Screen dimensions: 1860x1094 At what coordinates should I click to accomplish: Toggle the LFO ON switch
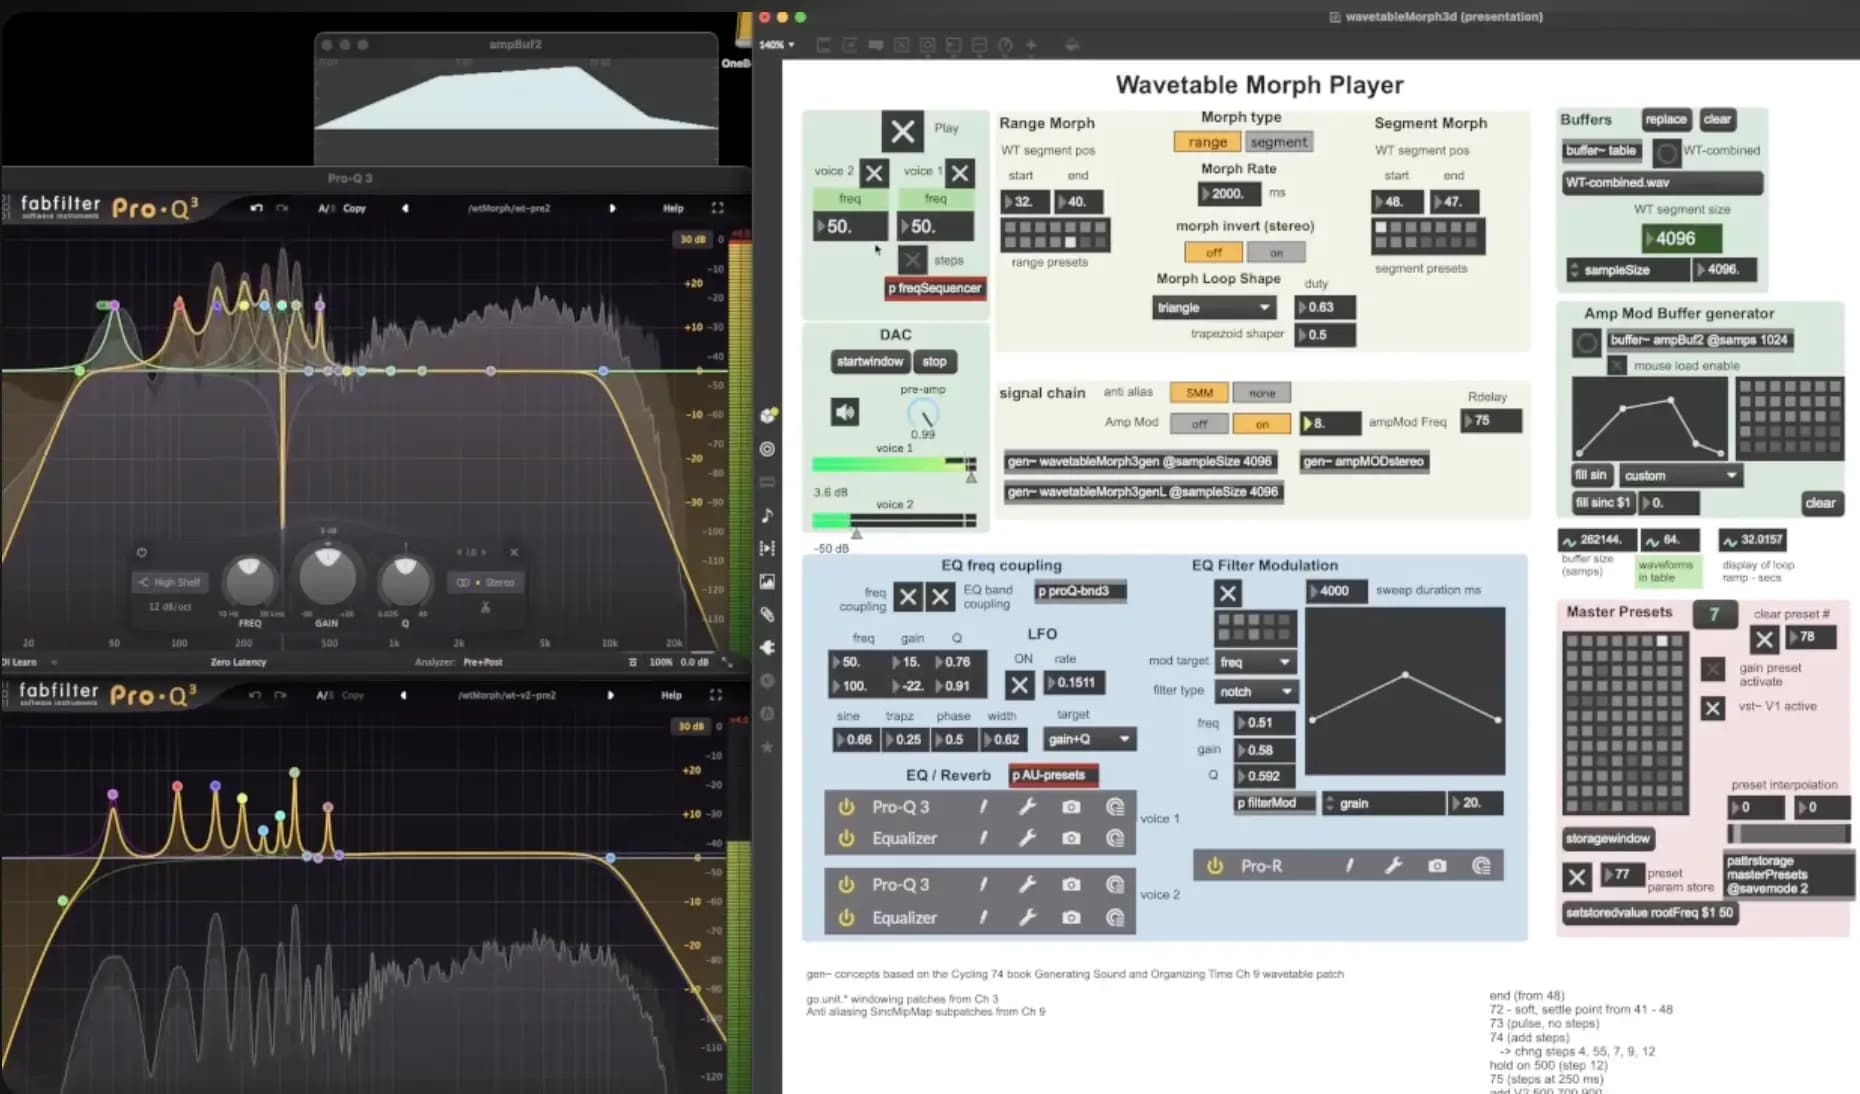[x=1019, y=685]
